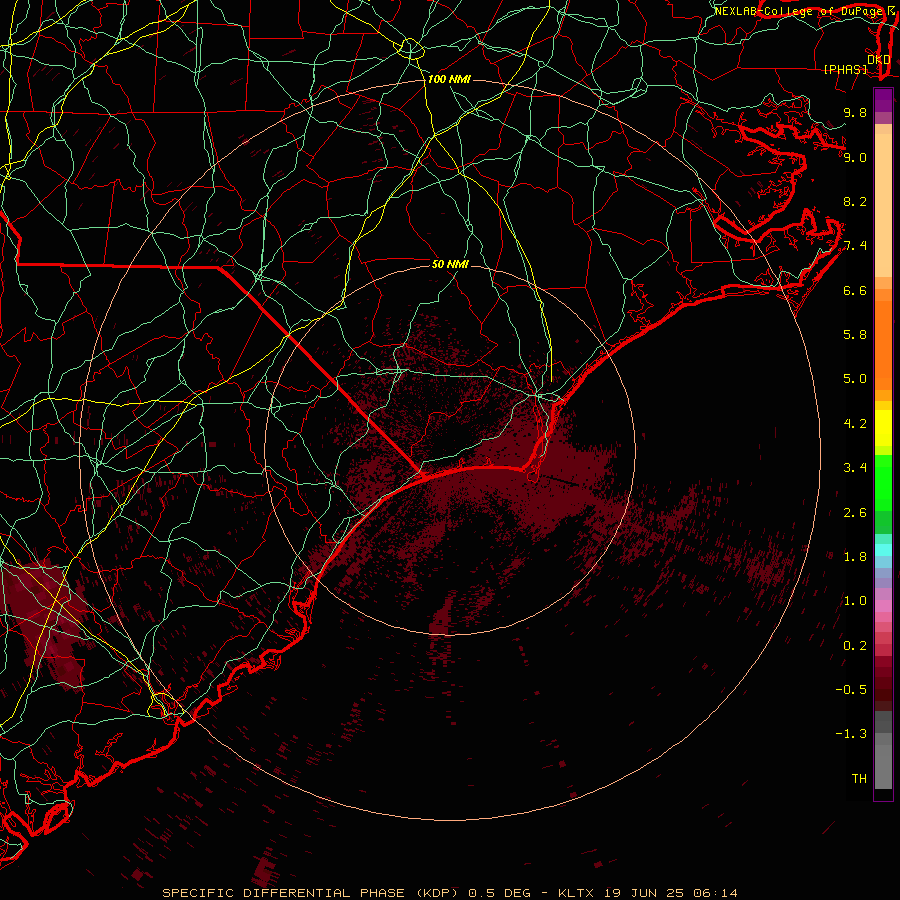Screen dimensions: 900x900
Task: Click the TH threshold label
Action: coord(859,779)
